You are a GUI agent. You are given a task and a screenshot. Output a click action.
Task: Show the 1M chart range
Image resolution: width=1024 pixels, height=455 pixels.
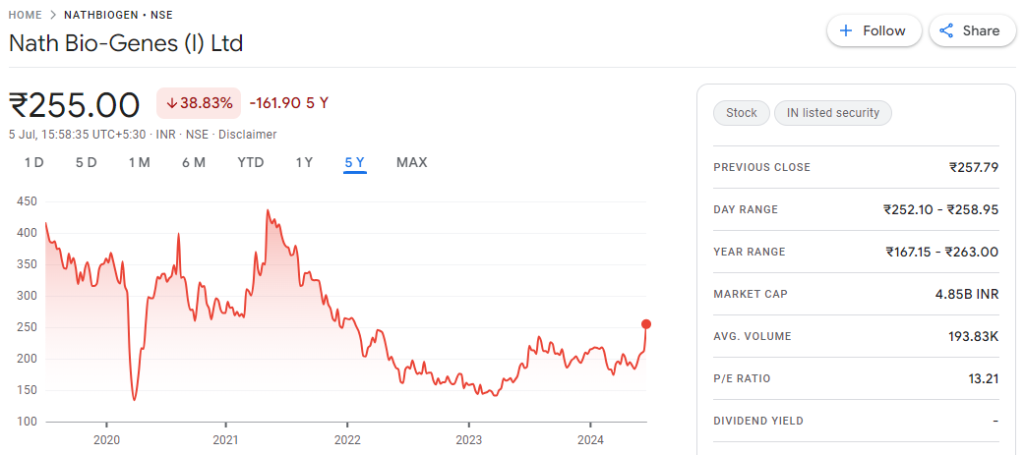[x=139, y=162]
